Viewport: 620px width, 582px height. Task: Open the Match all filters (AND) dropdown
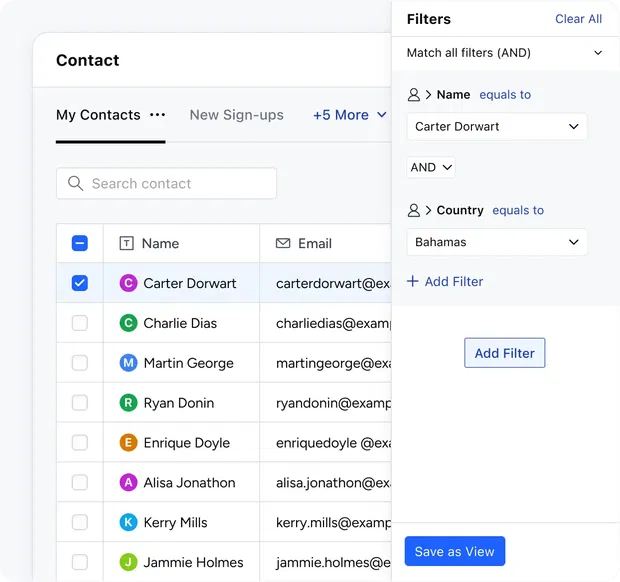pyautogui.click(x=505, y=53)
